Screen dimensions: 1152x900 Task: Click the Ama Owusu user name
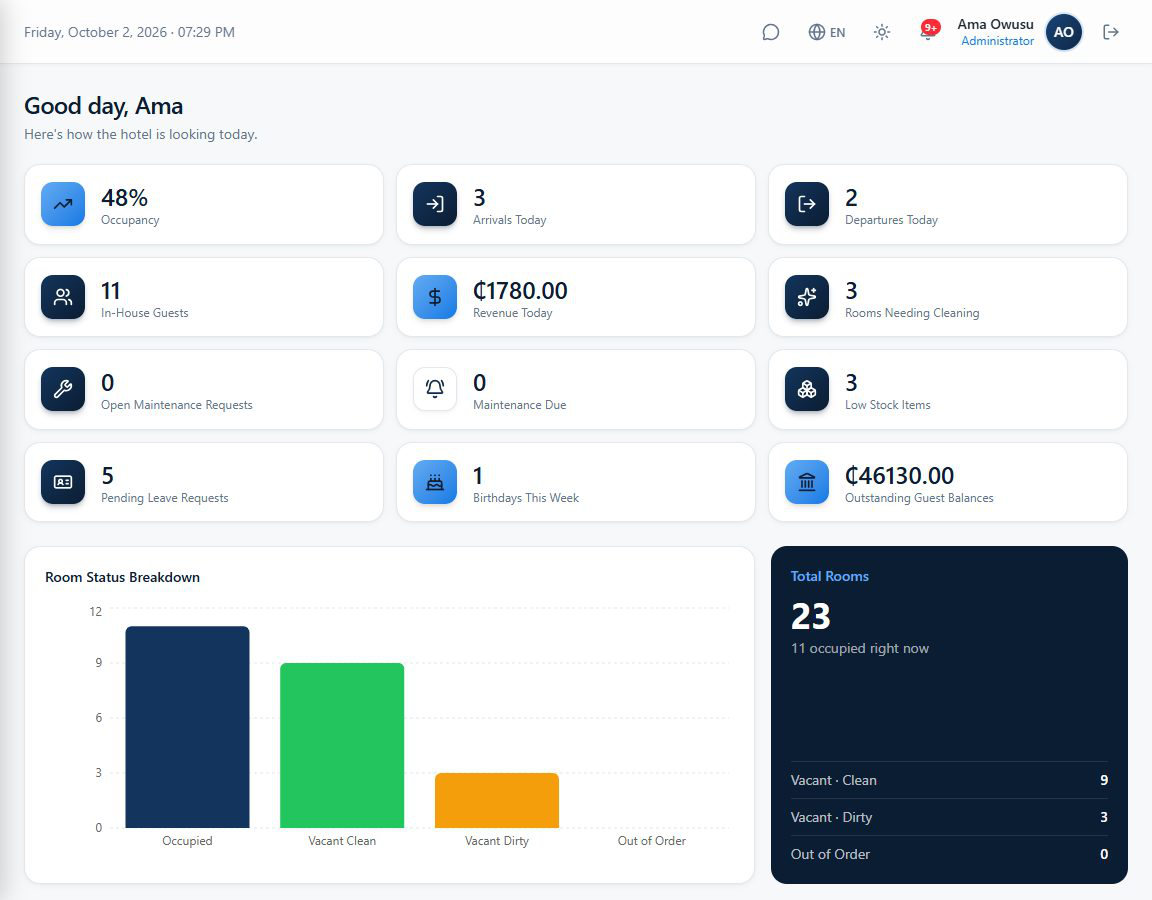[x=995, y=24]
